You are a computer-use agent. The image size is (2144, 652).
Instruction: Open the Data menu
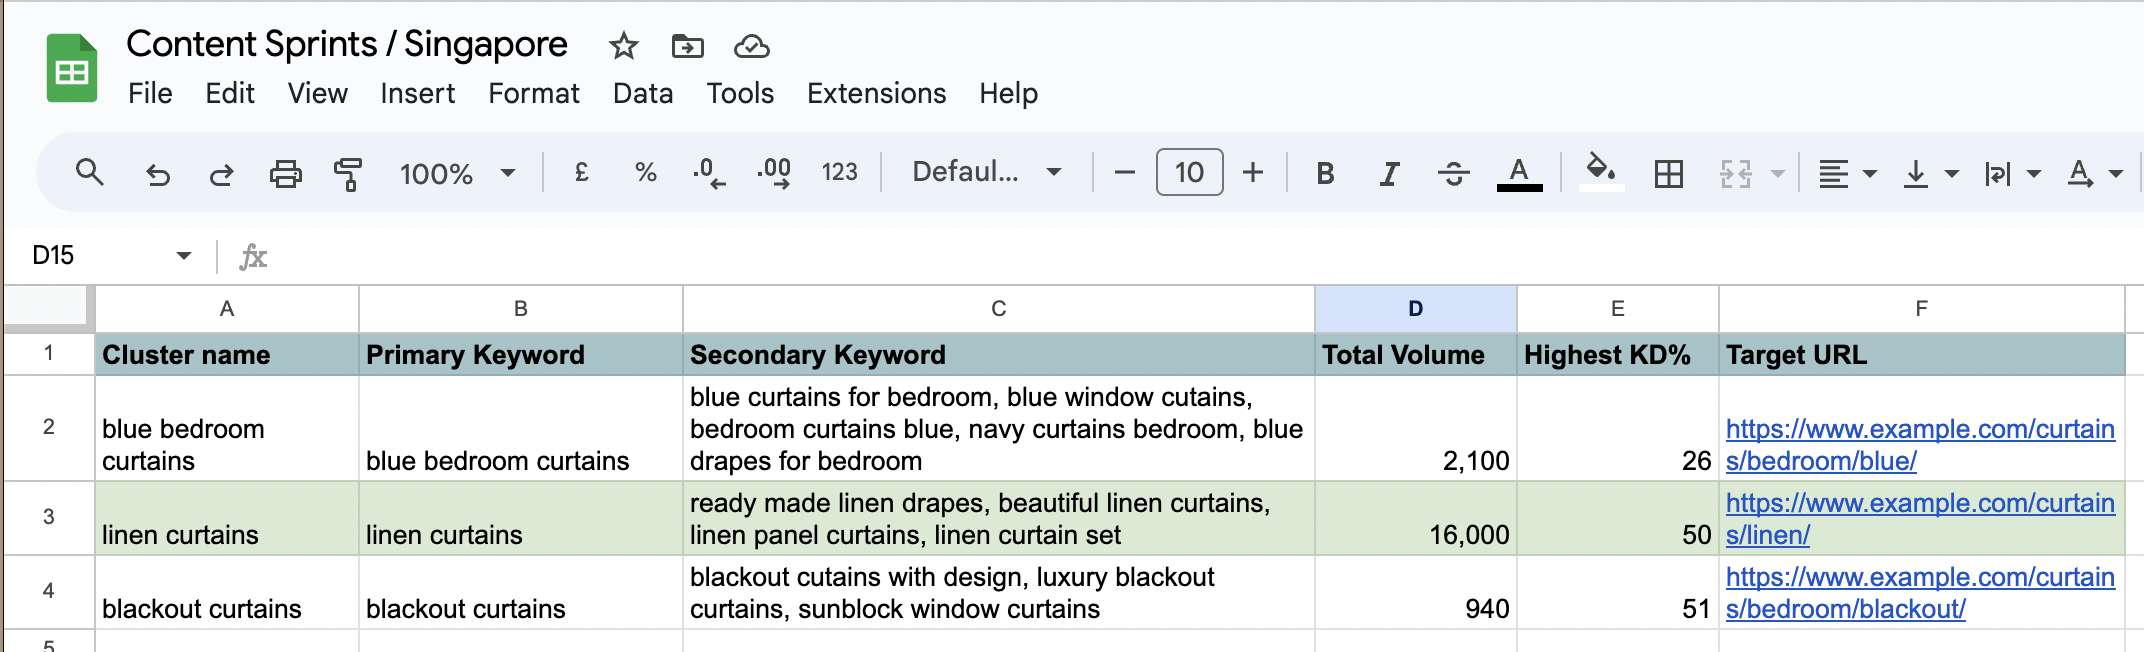[x=642, y=93]
